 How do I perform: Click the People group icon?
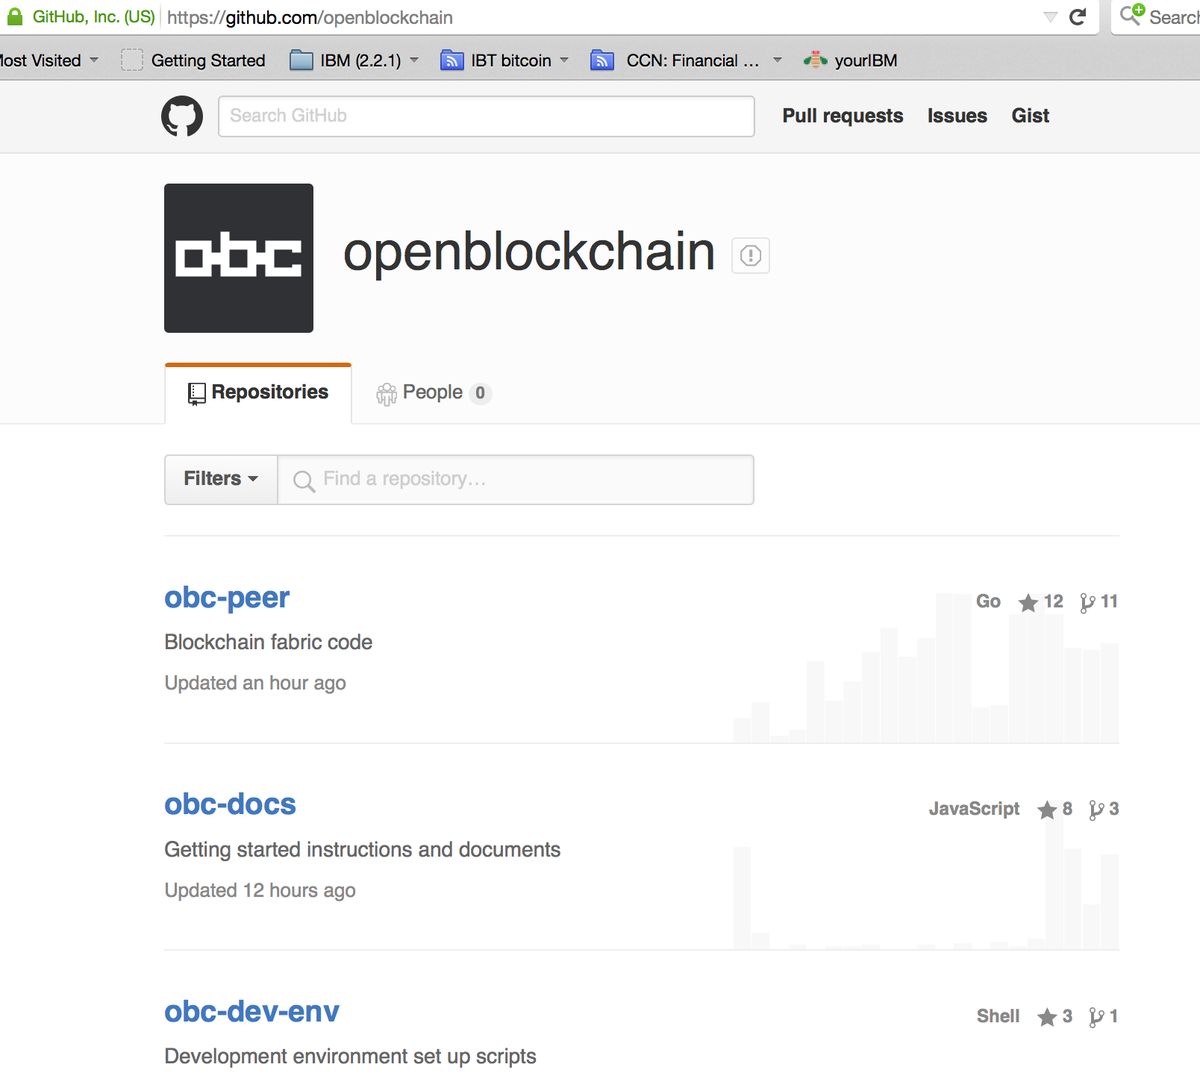[x=386, y=394]
